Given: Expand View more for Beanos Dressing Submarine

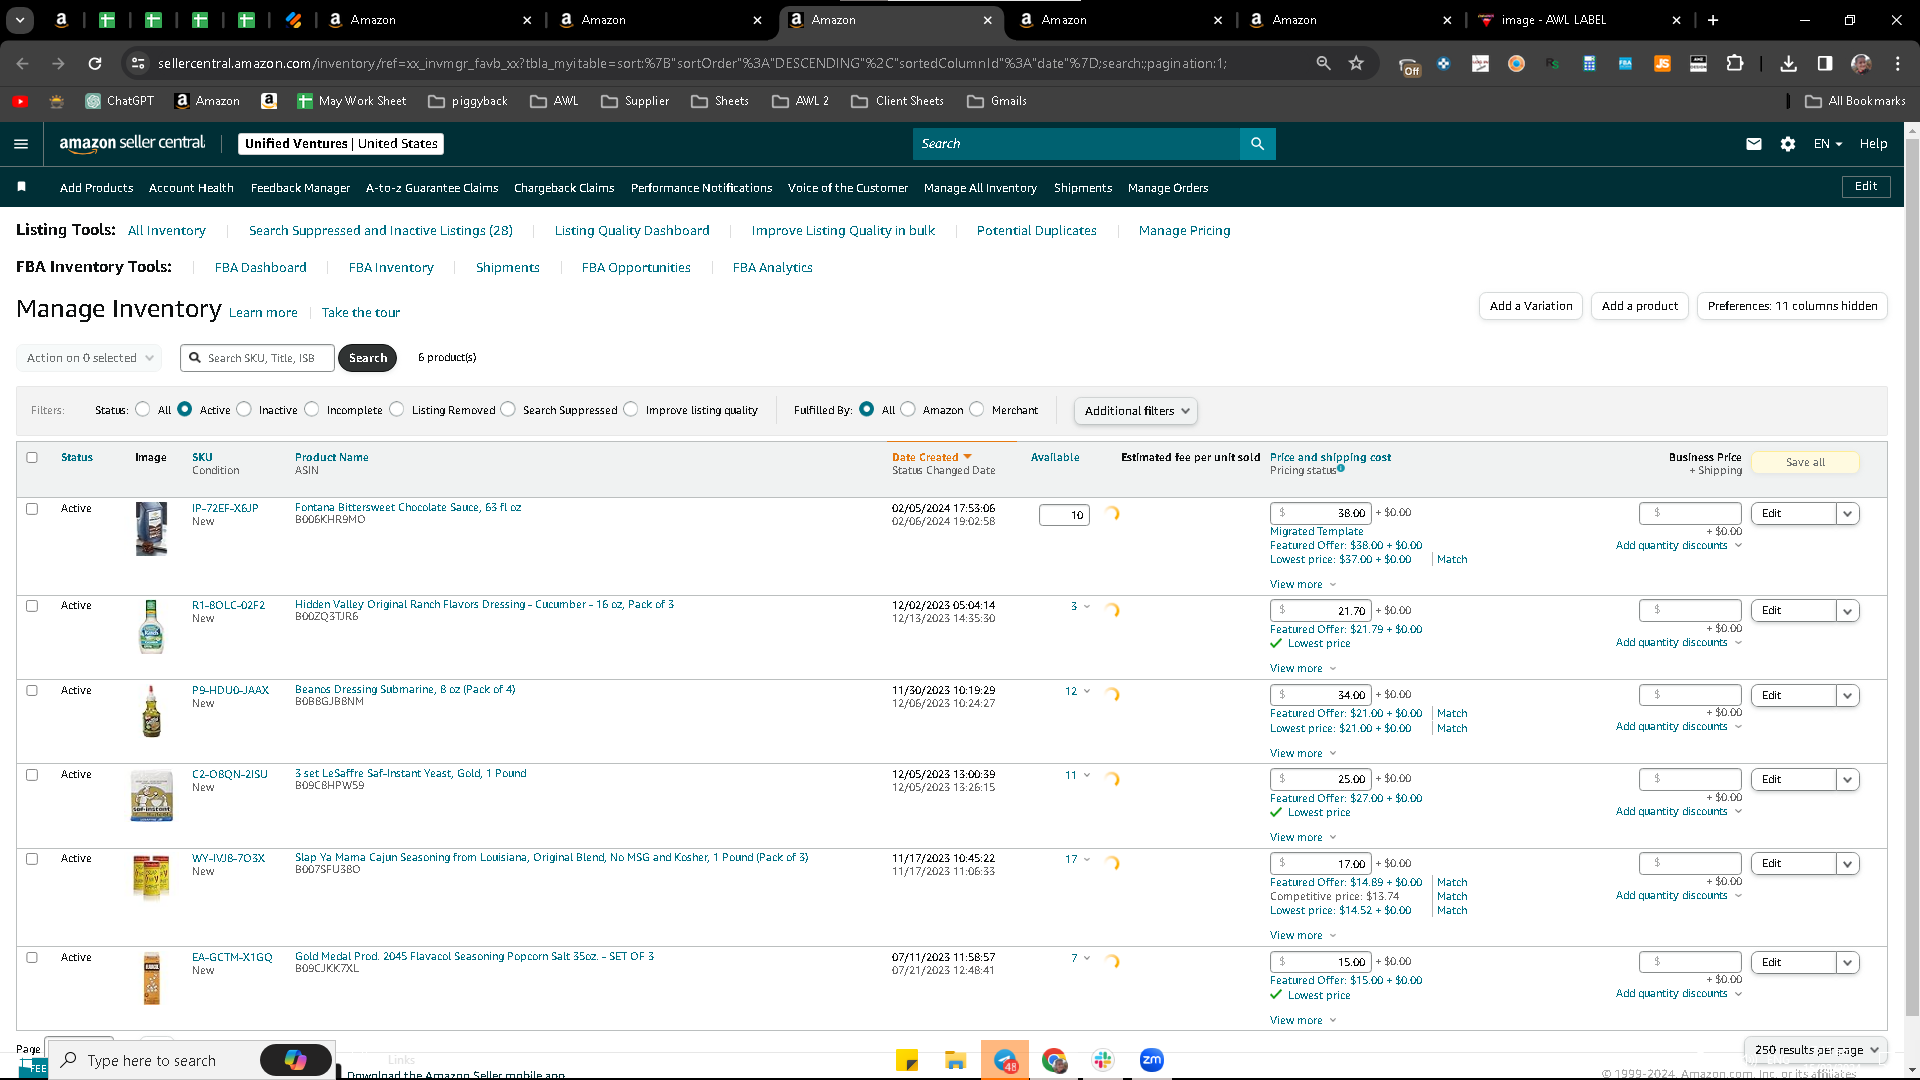Looking at the screenshot, I should point(1302,754).
